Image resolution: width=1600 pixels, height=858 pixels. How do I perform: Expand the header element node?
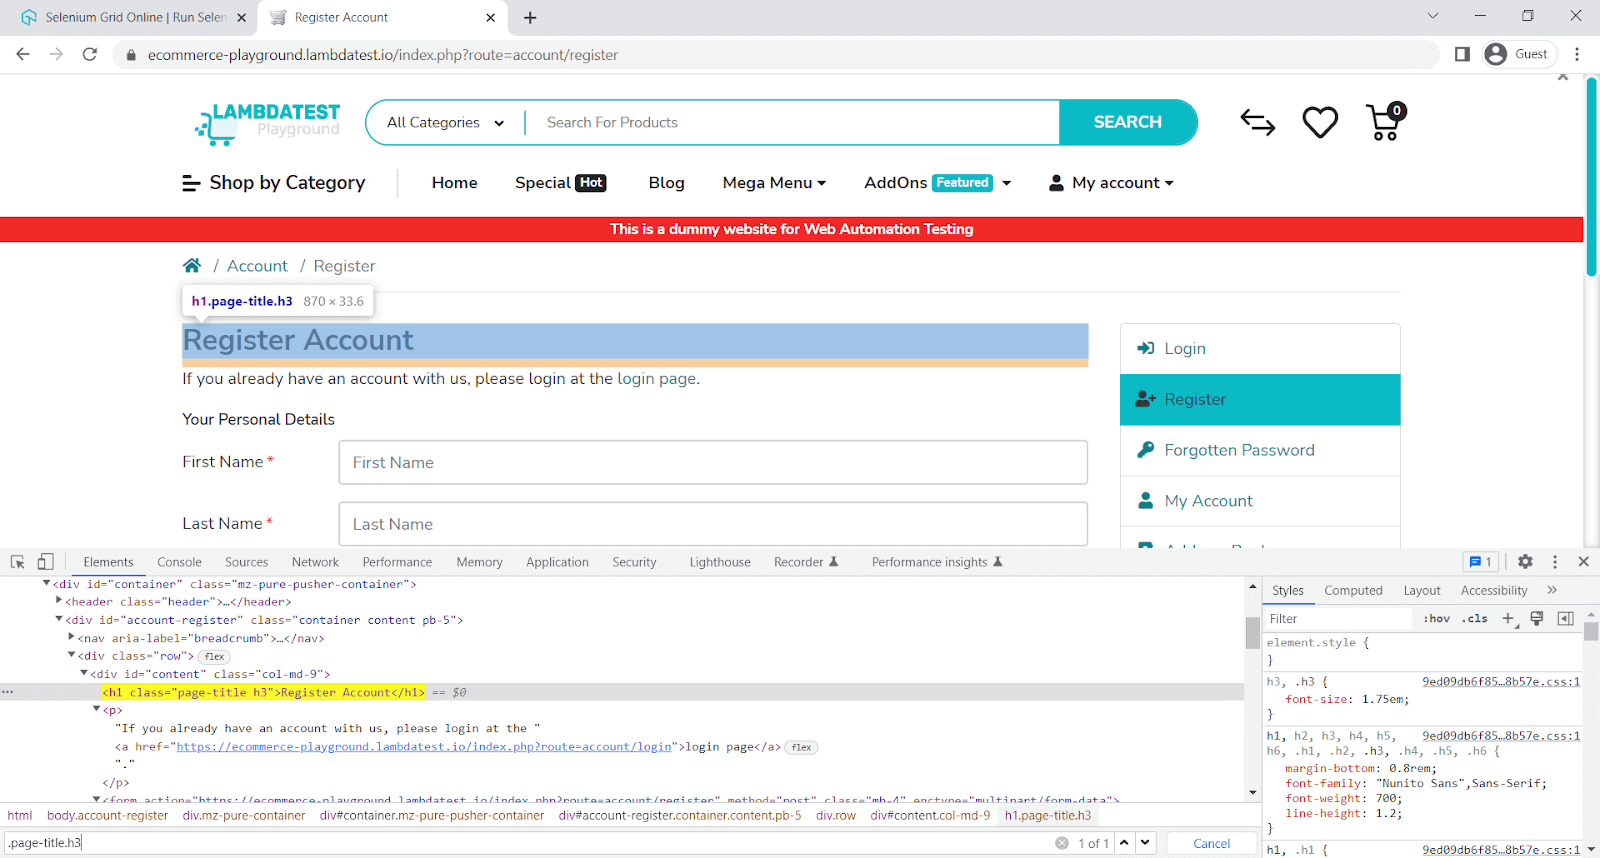point(59,601)
